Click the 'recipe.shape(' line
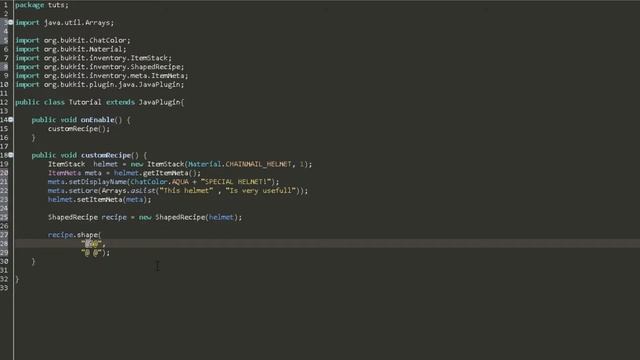The height and width of the screenshot is (360, 640). coord(74,235)
